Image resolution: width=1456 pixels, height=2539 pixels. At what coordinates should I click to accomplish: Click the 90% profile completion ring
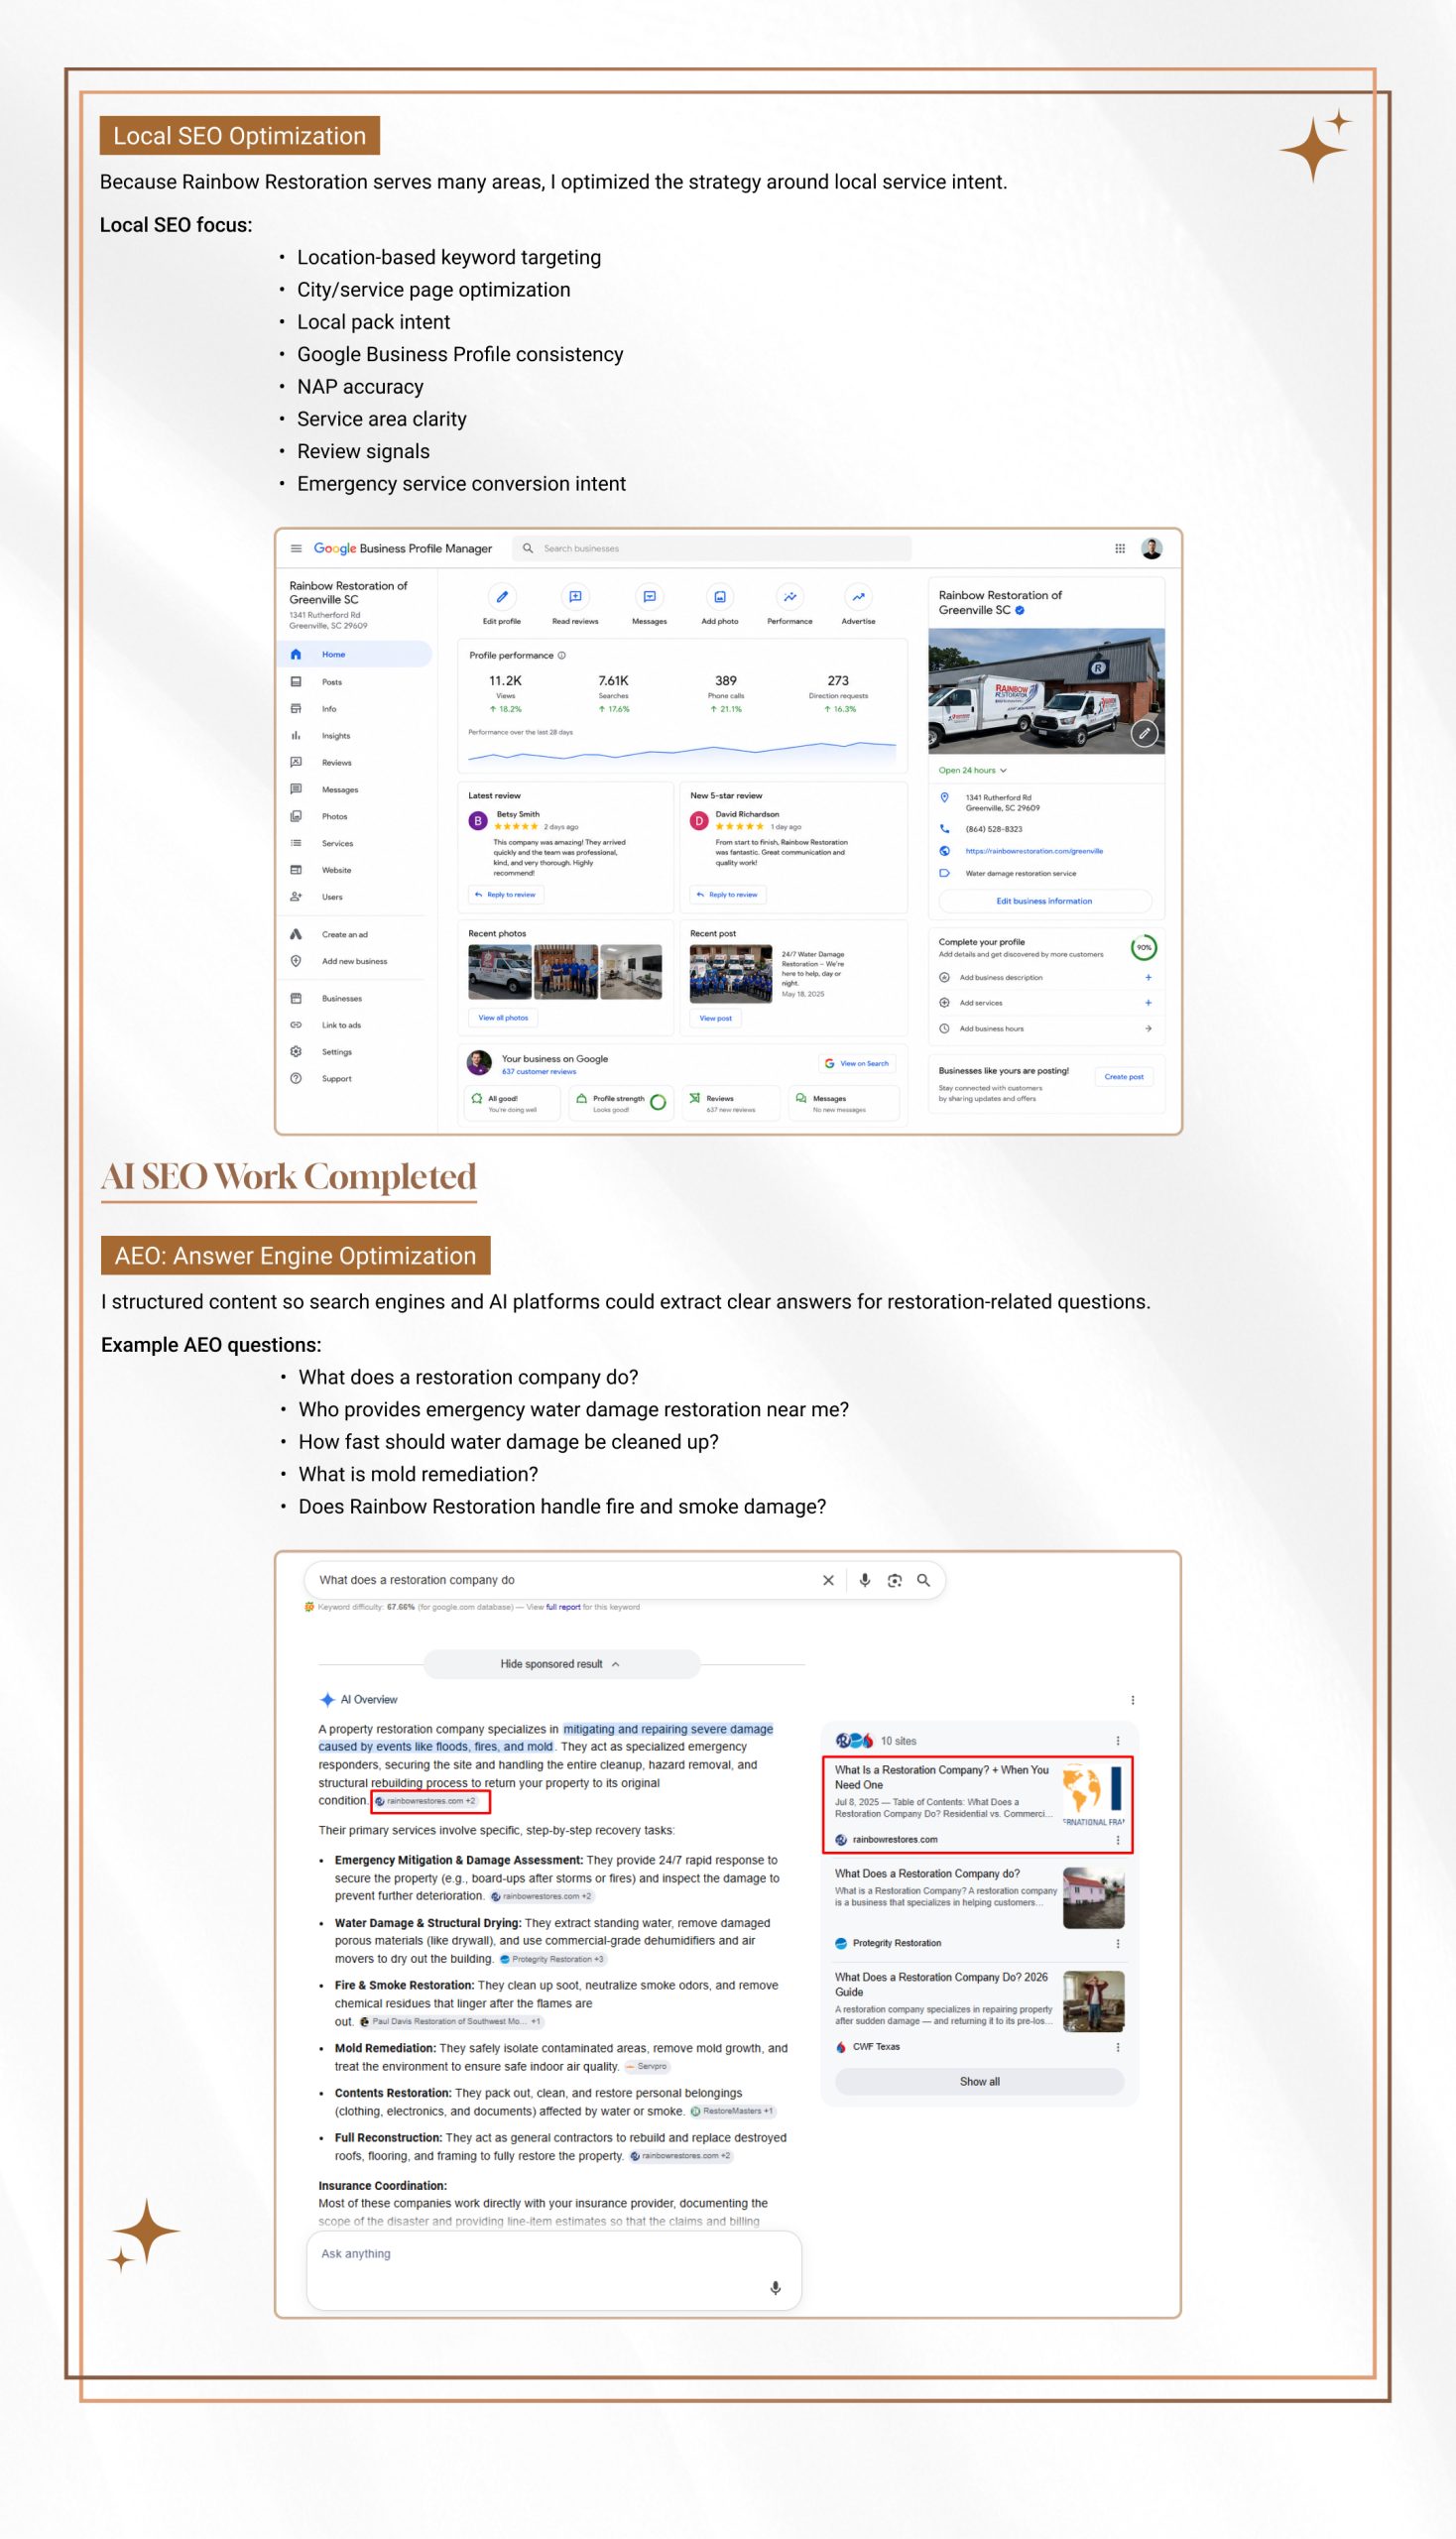click(x=1144, y=947)
